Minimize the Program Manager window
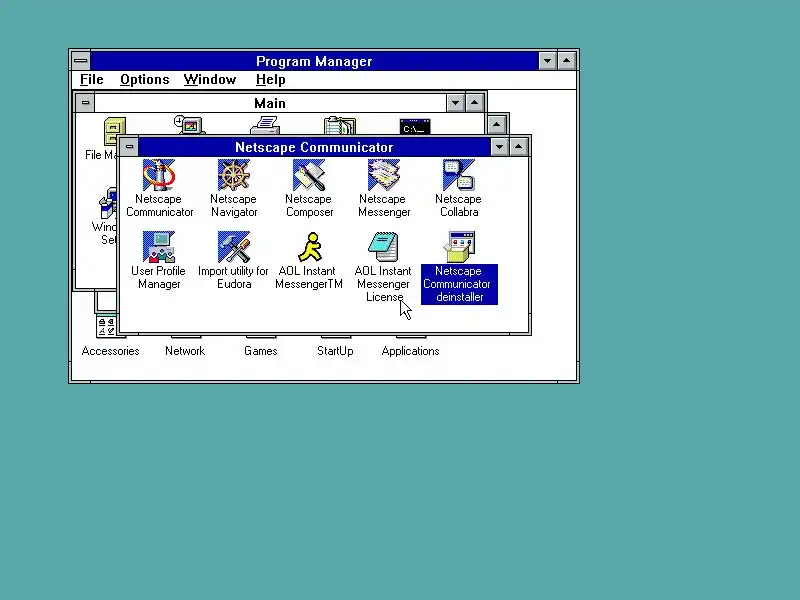Image resolution: width=800 pixels, height=600 pixels. (547, 61)
